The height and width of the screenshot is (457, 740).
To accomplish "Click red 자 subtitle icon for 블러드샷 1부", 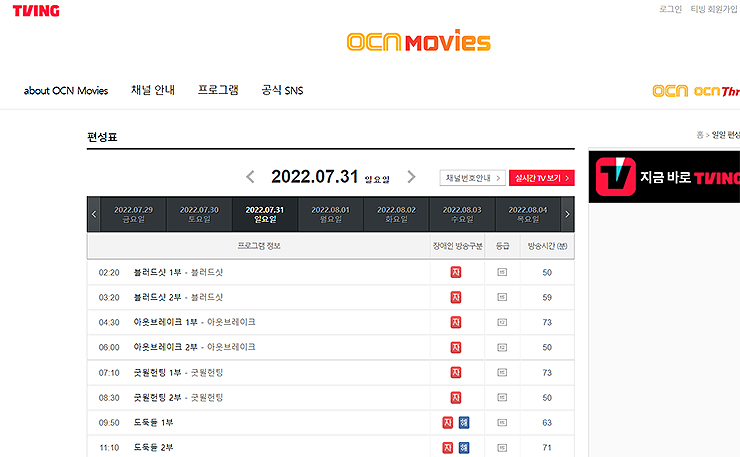I will [455, 272].
